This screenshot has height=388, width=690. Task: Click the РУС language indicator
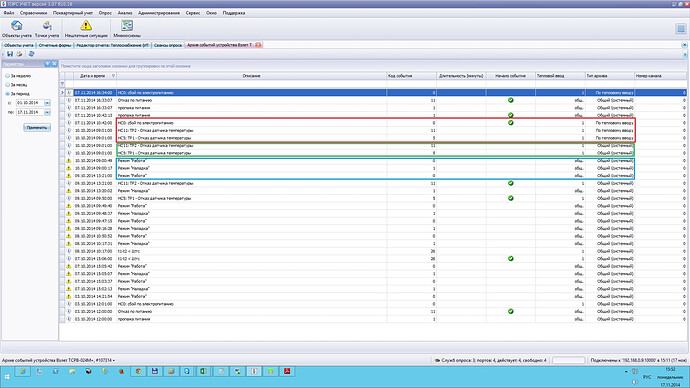[x=647, y=377]
